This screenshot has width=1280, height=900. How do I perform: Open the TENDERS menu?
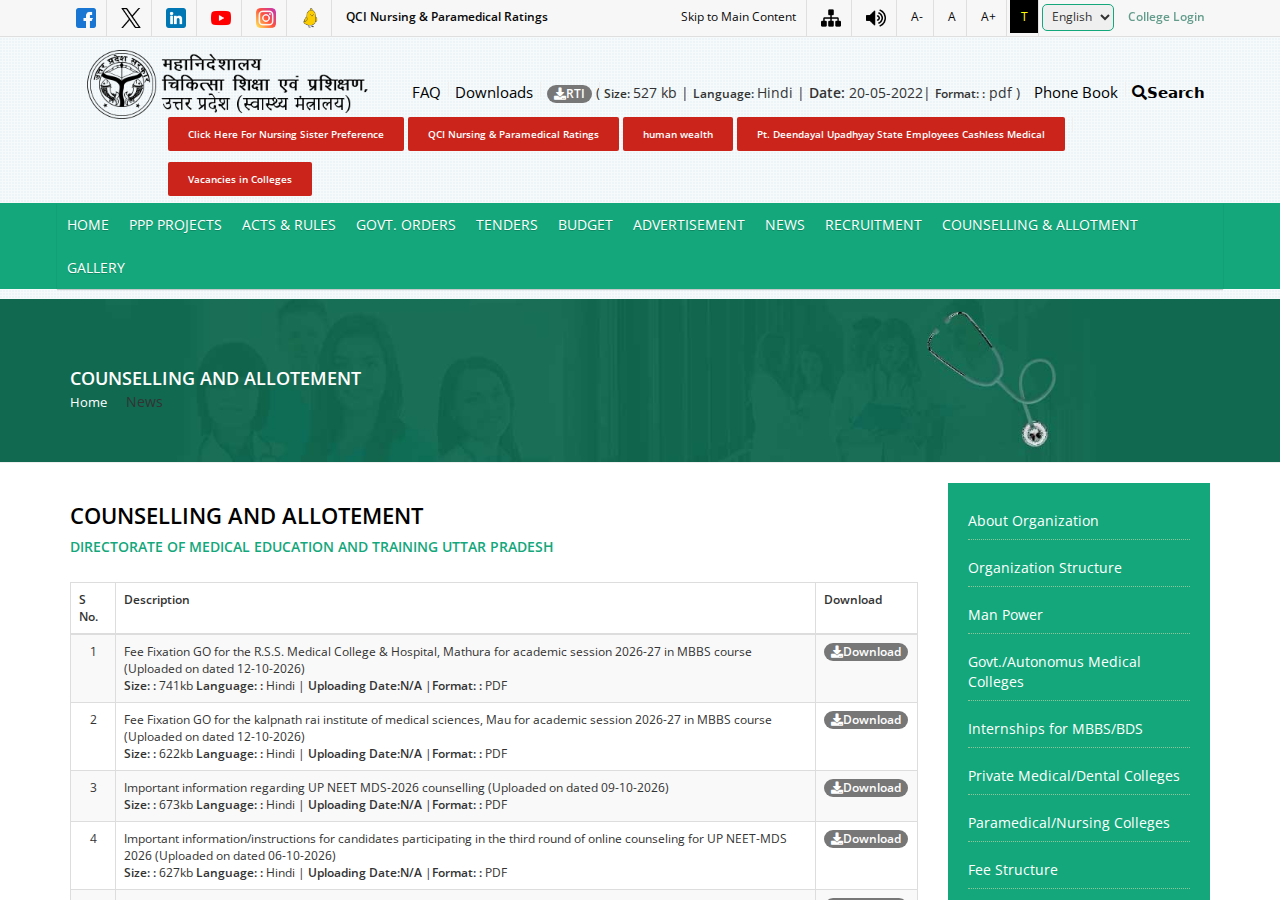click(507, 225)
